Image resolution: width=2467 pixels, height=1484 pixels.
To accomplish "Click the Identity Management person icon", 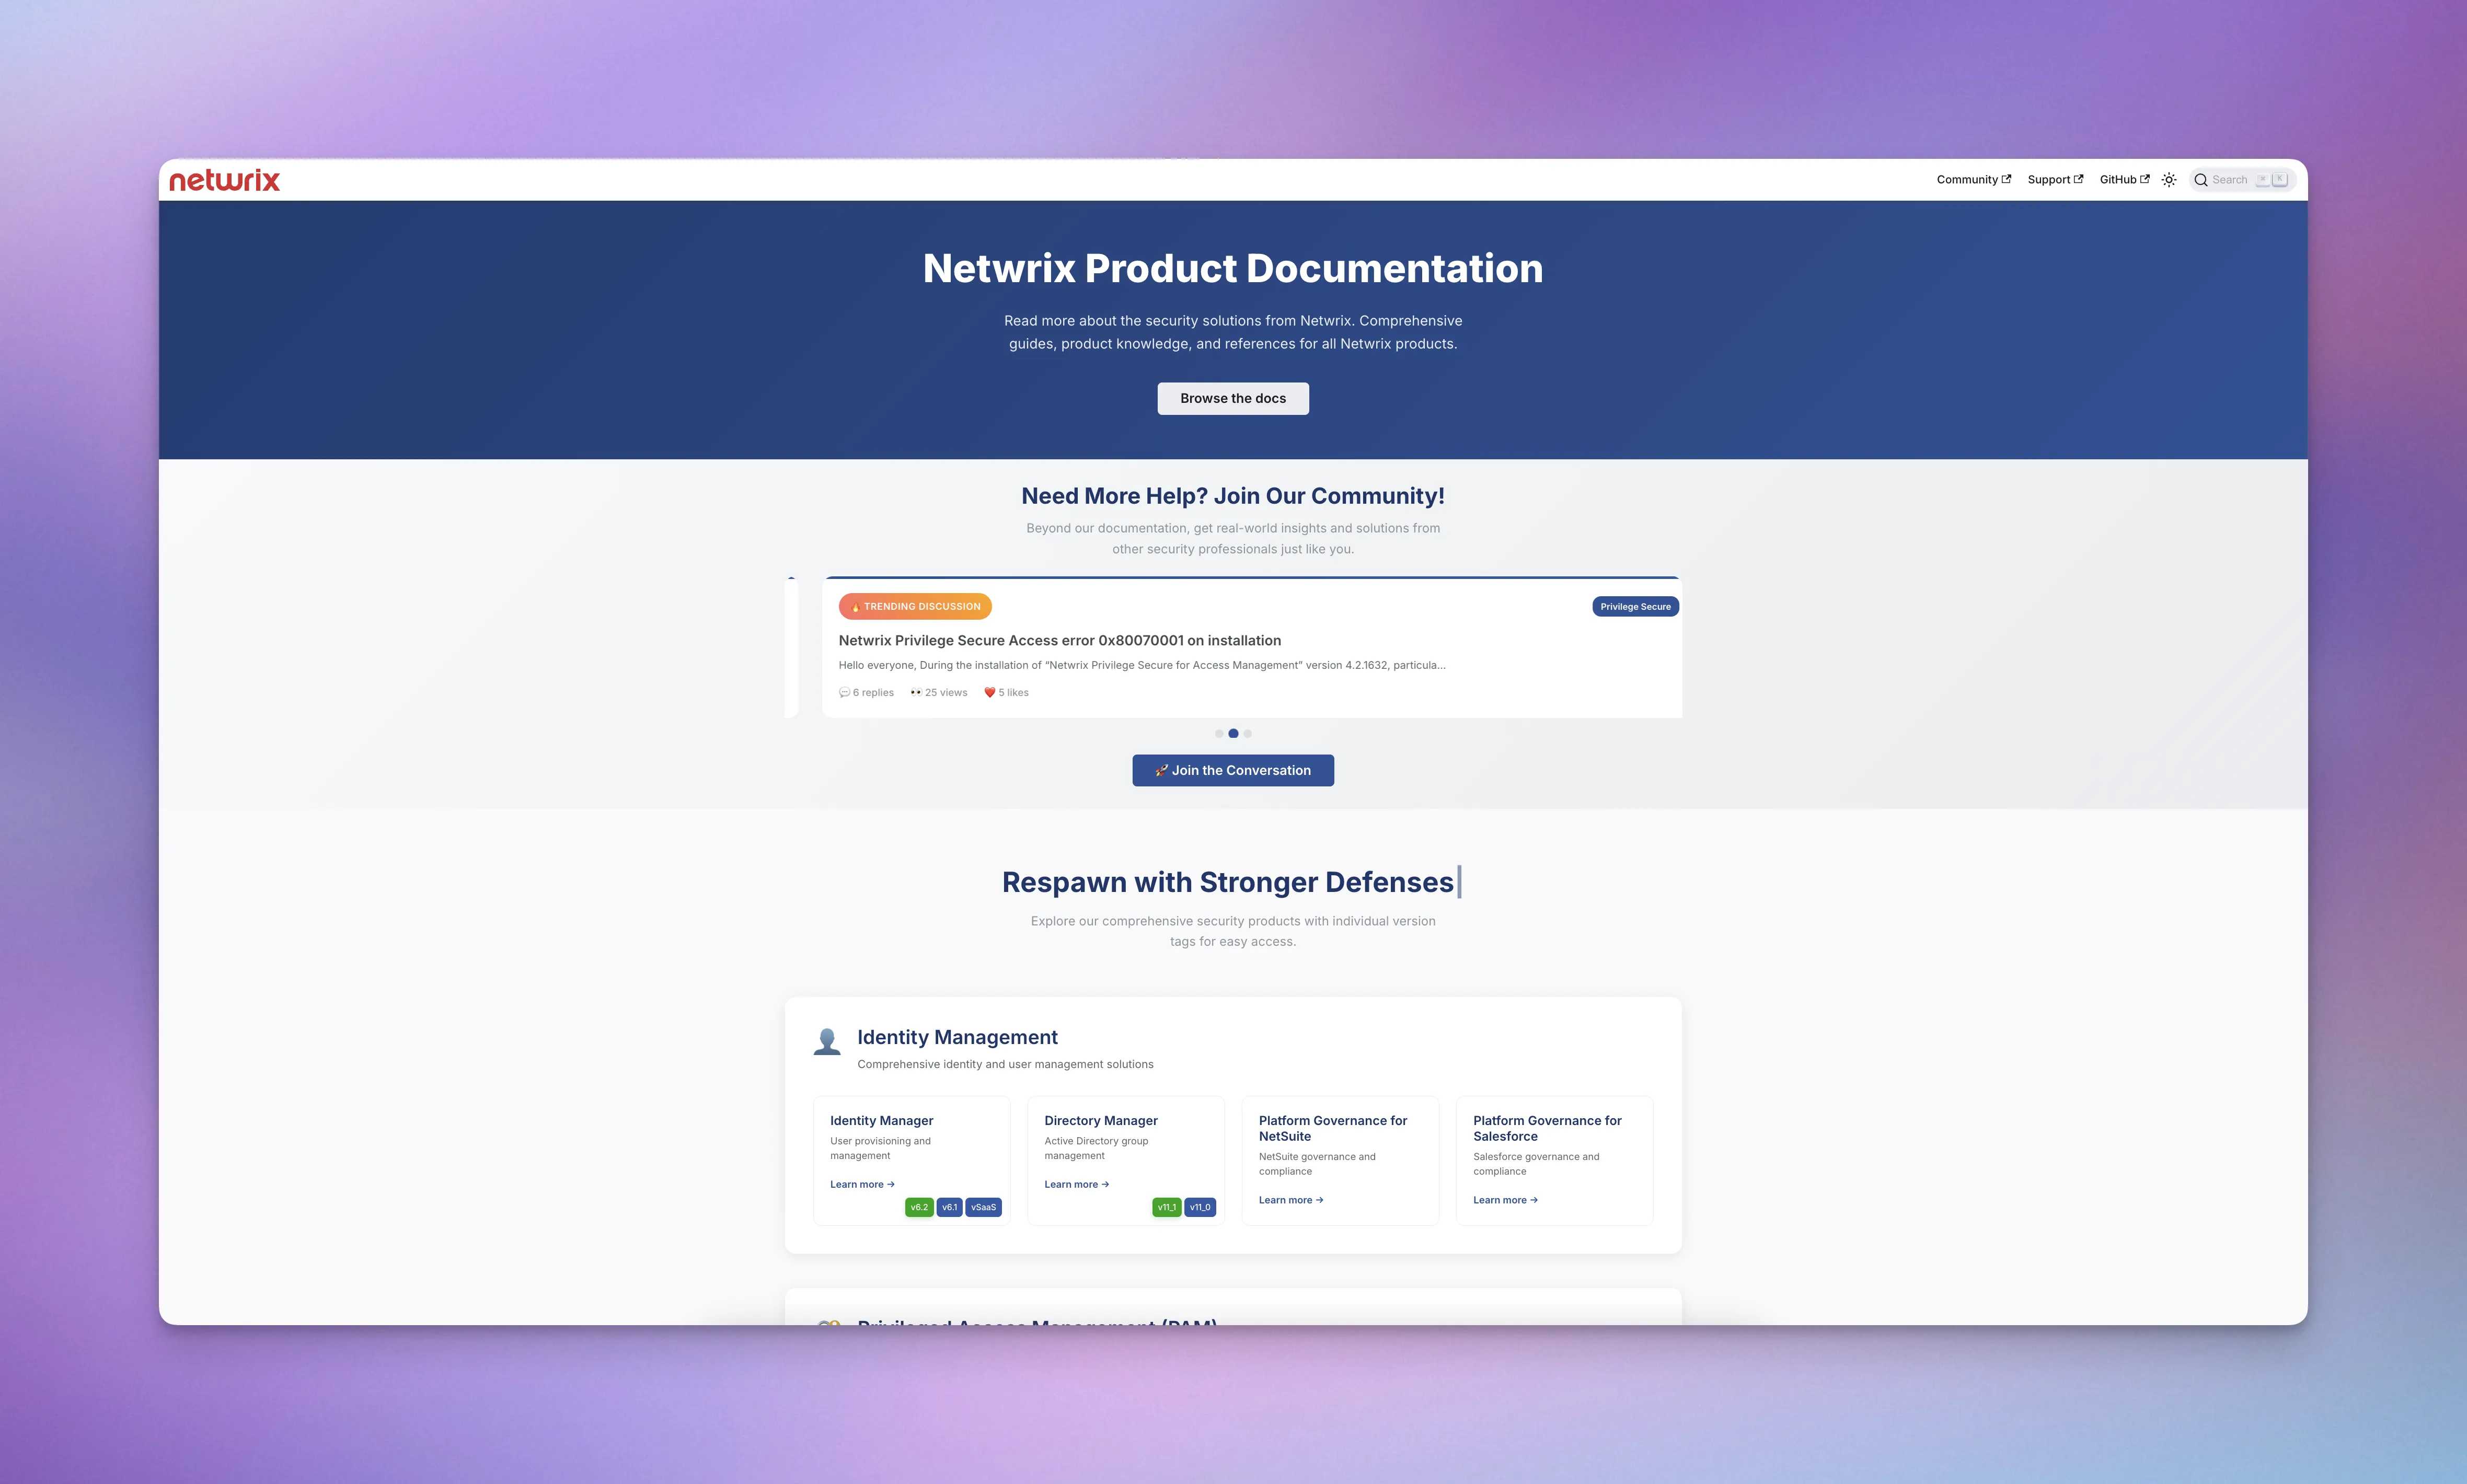I will 826,1042.
